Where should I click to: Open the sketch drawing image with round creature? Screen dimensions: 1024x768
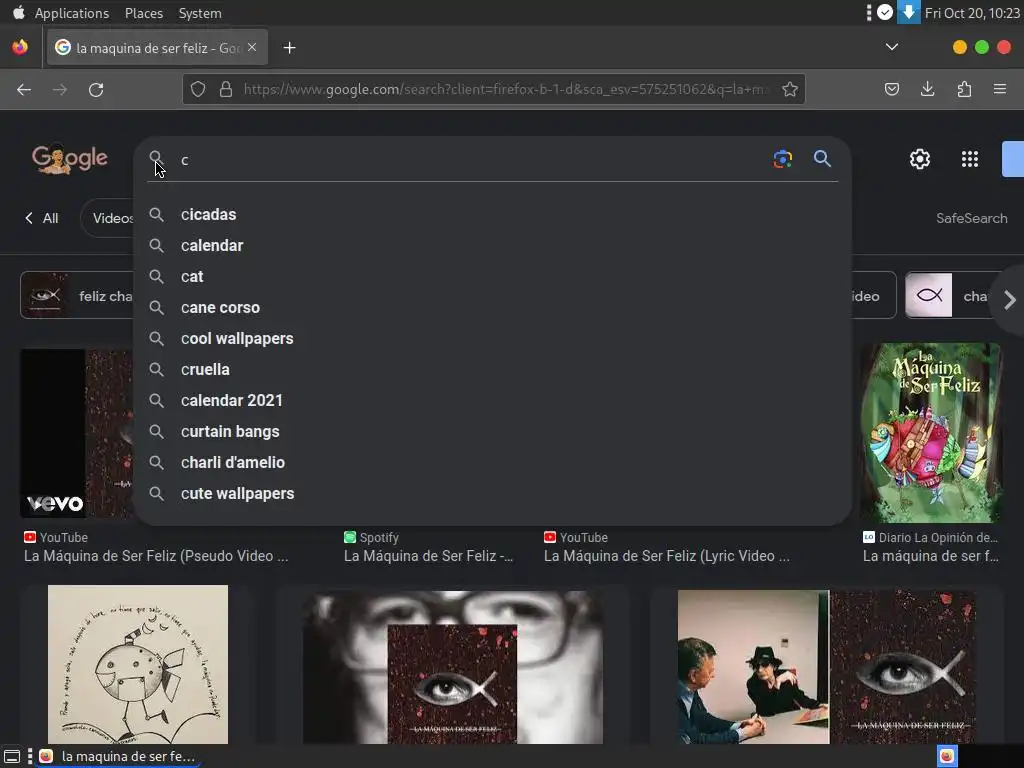coord(138,664)
